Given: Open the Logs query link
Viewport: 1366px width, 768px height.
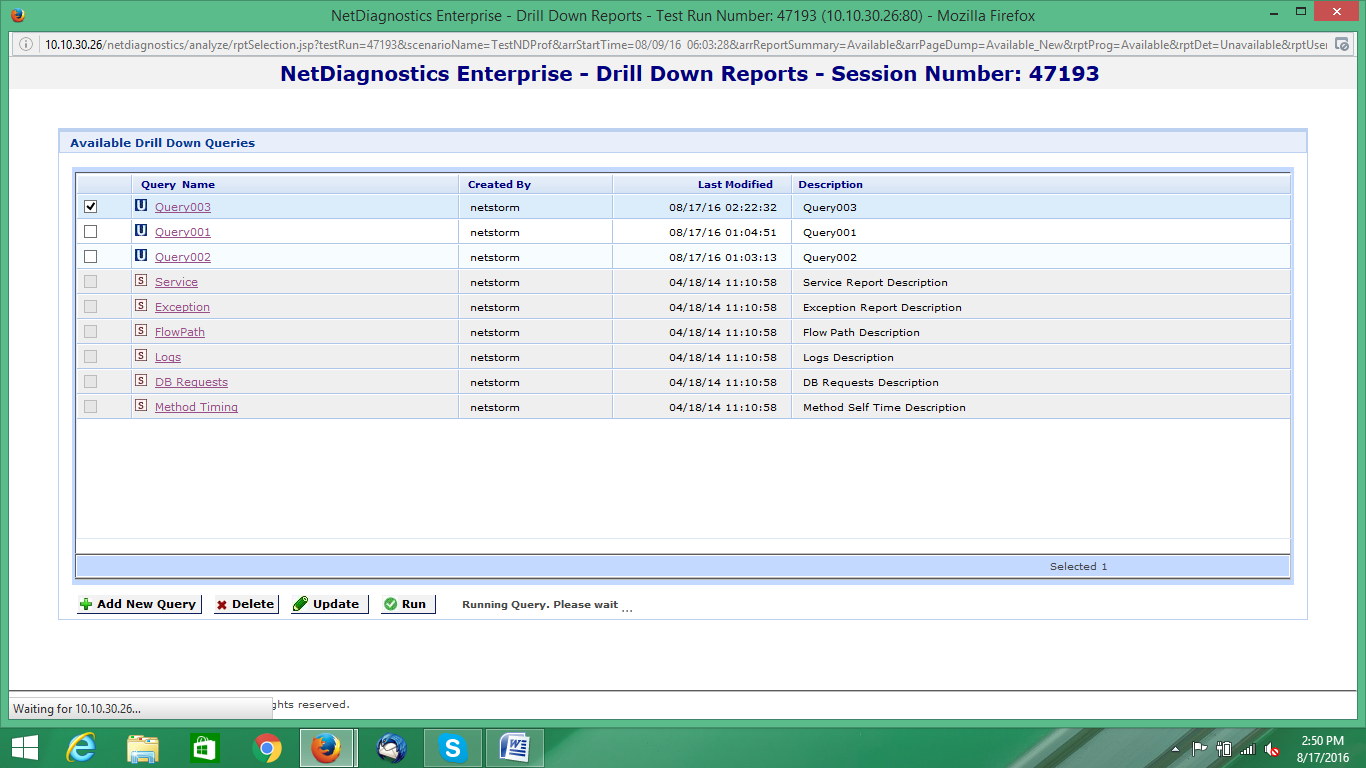Looking at the screenshot, I should (x=168, y=357).
